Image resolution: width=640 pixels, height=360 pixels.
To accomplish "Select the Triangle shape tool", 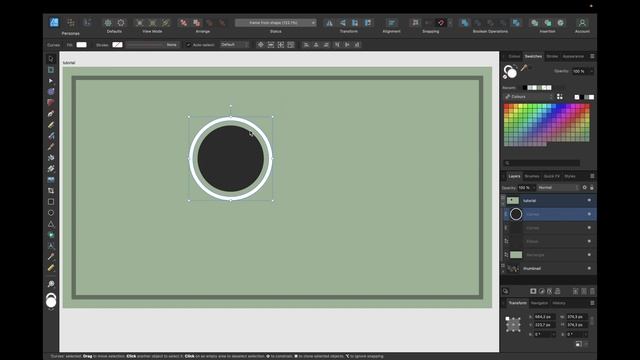I will coord(51,224).
